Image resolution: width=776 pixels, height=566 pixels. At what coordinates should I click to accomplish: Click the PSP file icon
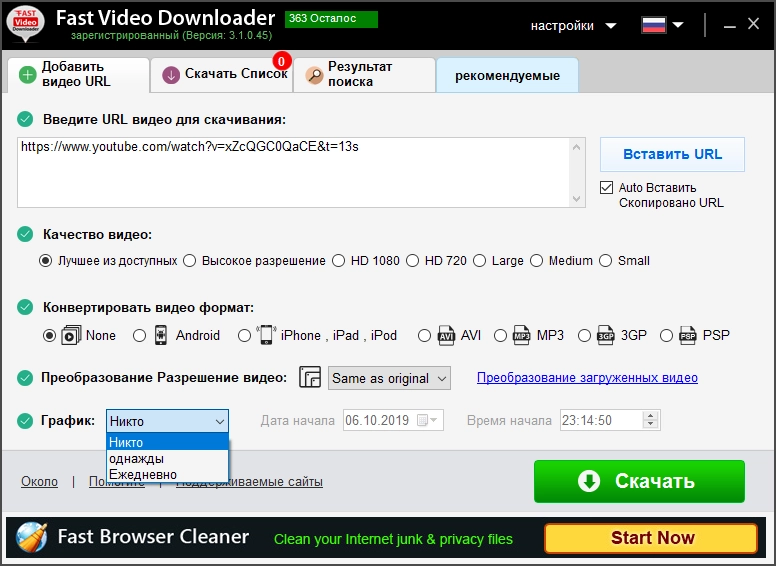coord(688,335)
